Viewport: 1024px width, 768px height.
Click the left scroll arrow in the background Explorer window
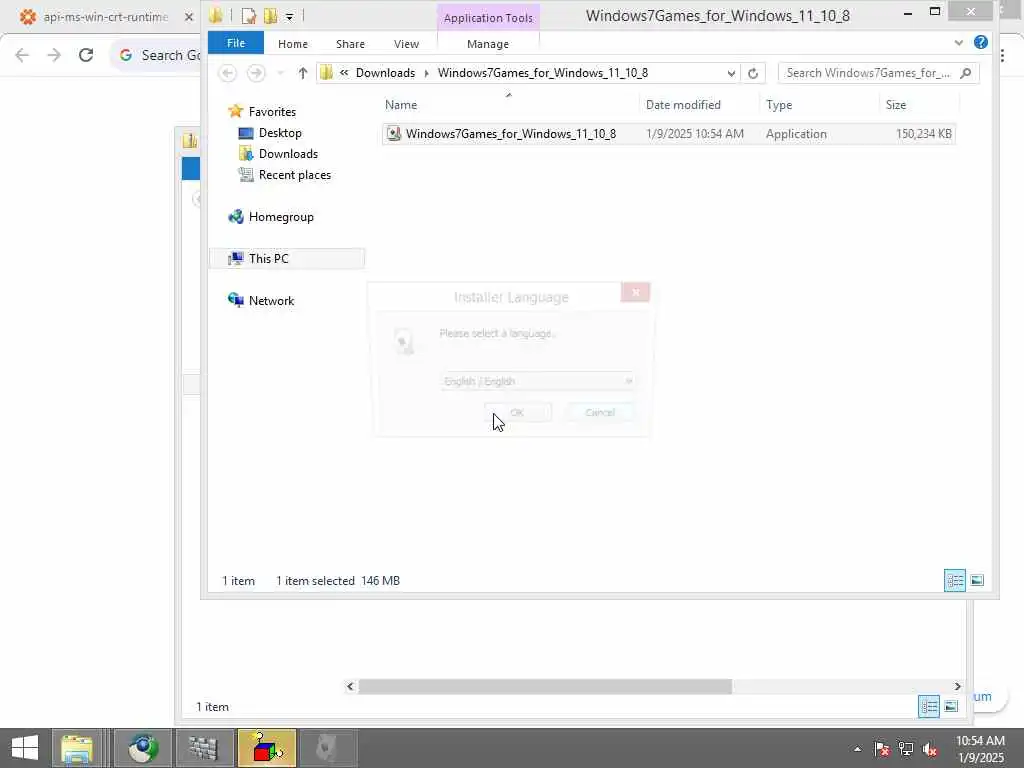[350, 686]
